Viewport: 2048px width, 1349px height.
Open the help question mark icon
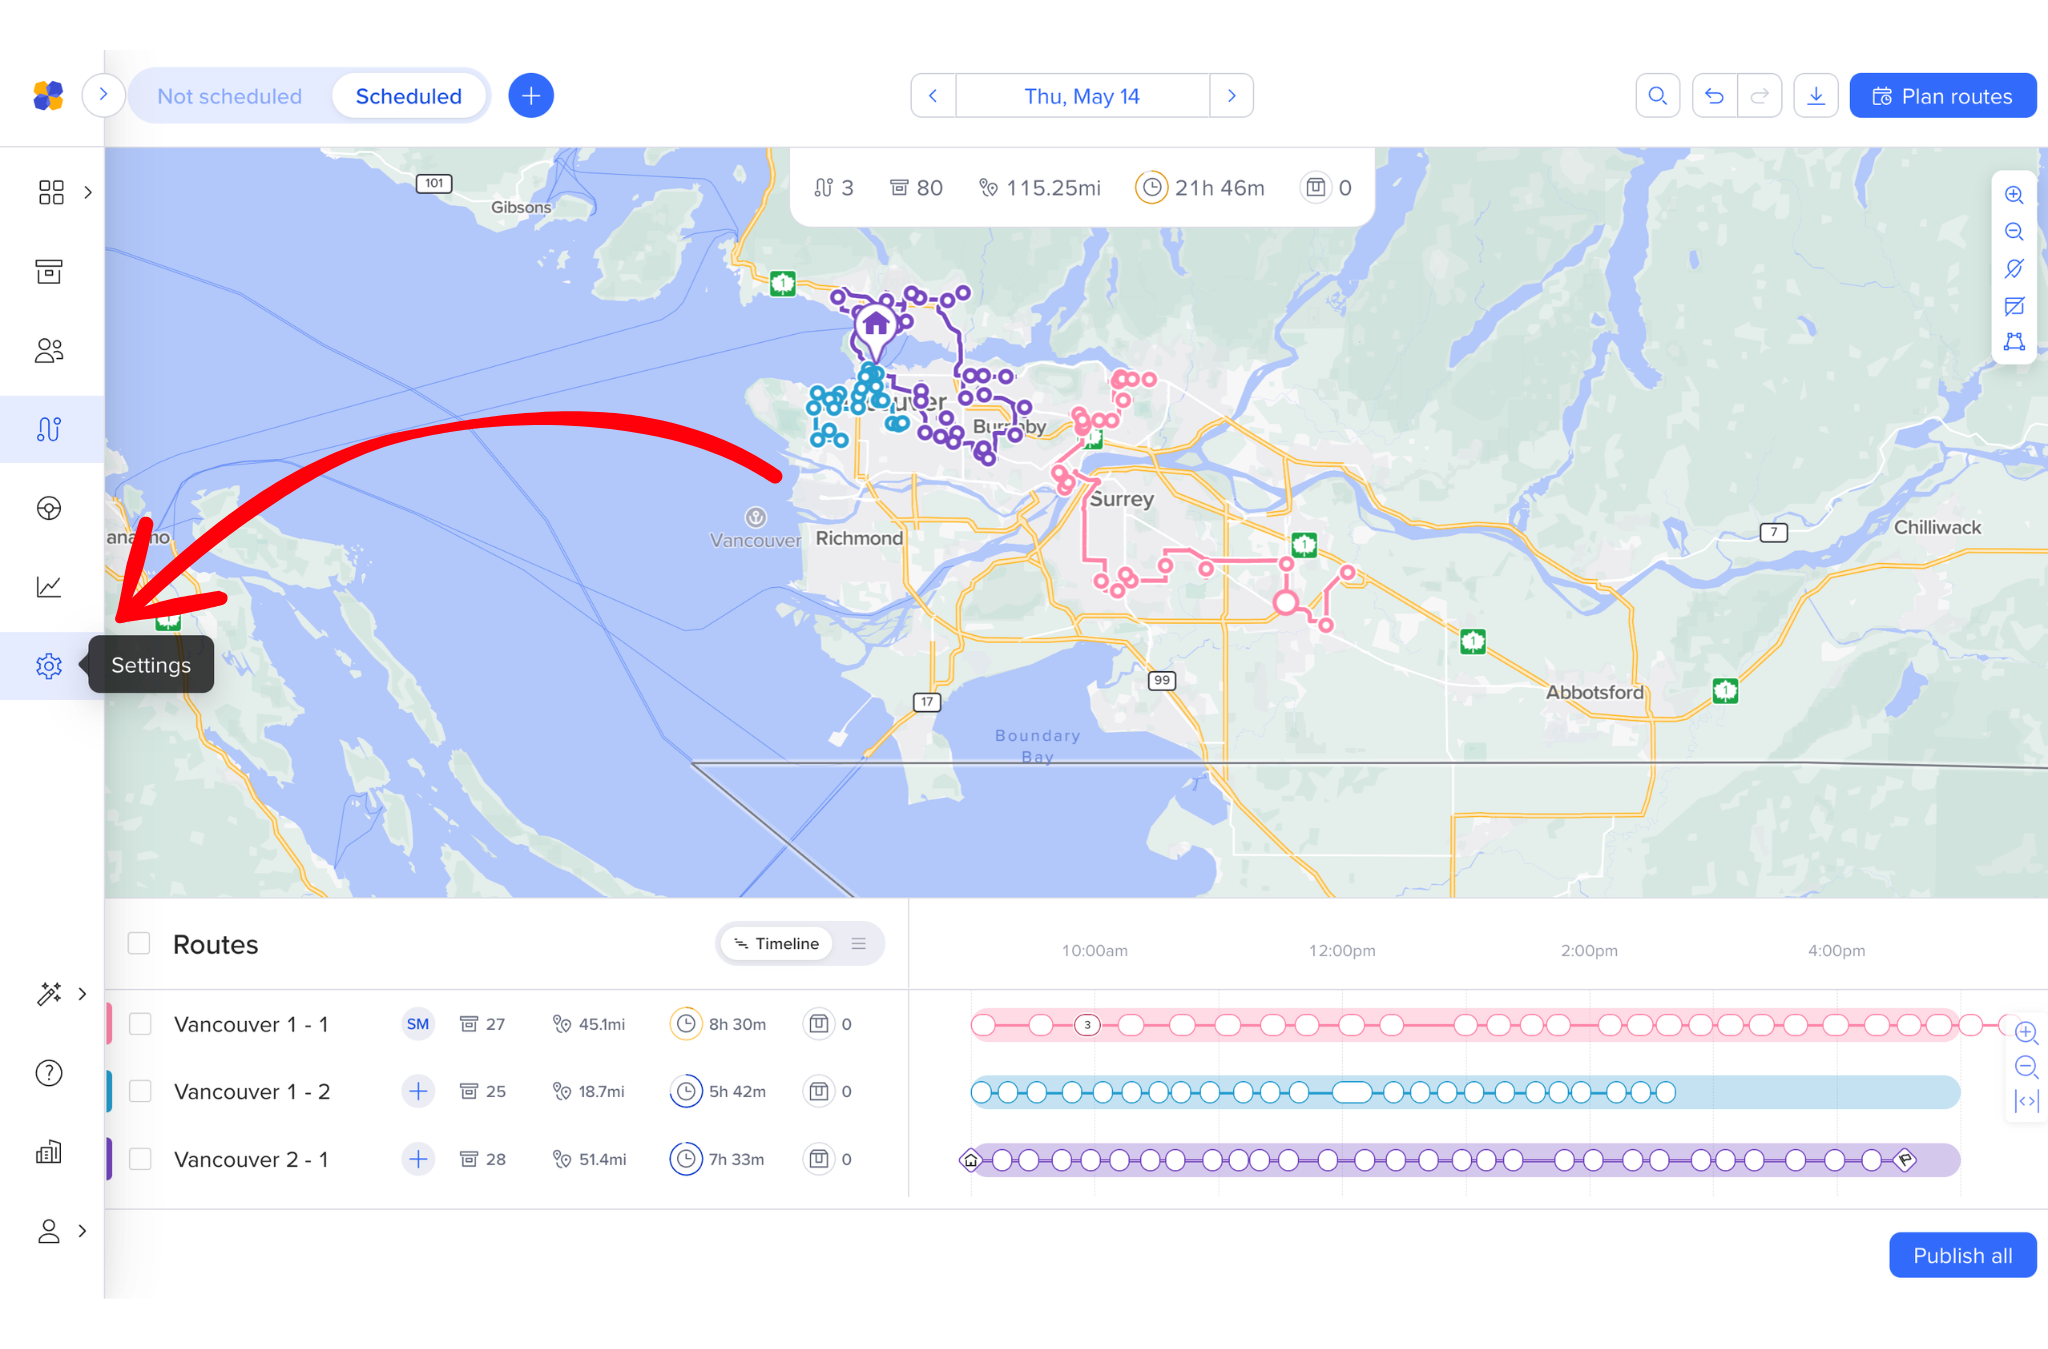[48, 1073]
